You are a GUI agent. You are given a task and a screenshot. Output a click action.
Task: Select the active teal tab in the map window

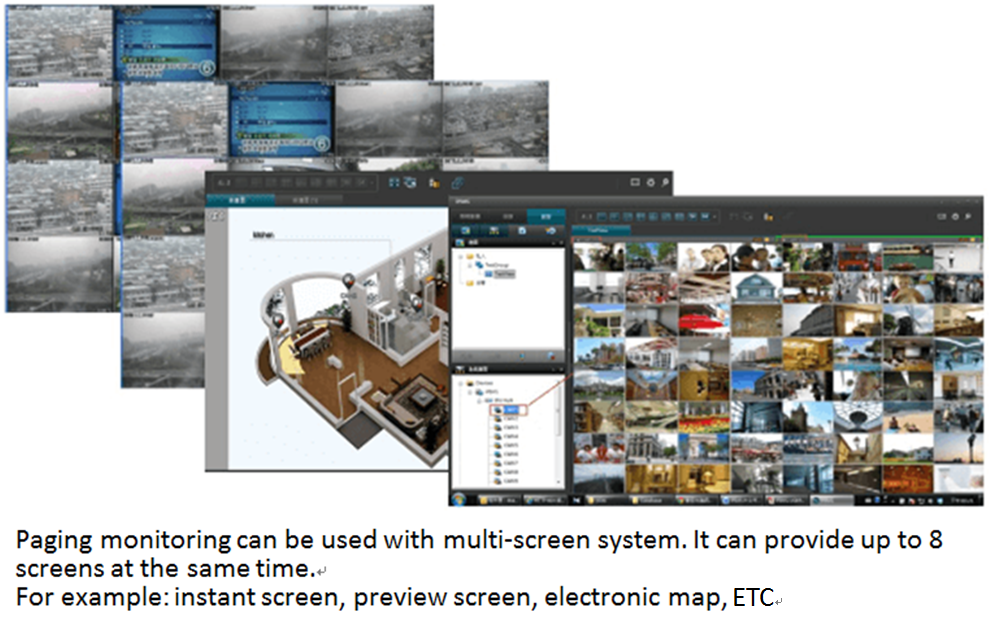point(240,200)
